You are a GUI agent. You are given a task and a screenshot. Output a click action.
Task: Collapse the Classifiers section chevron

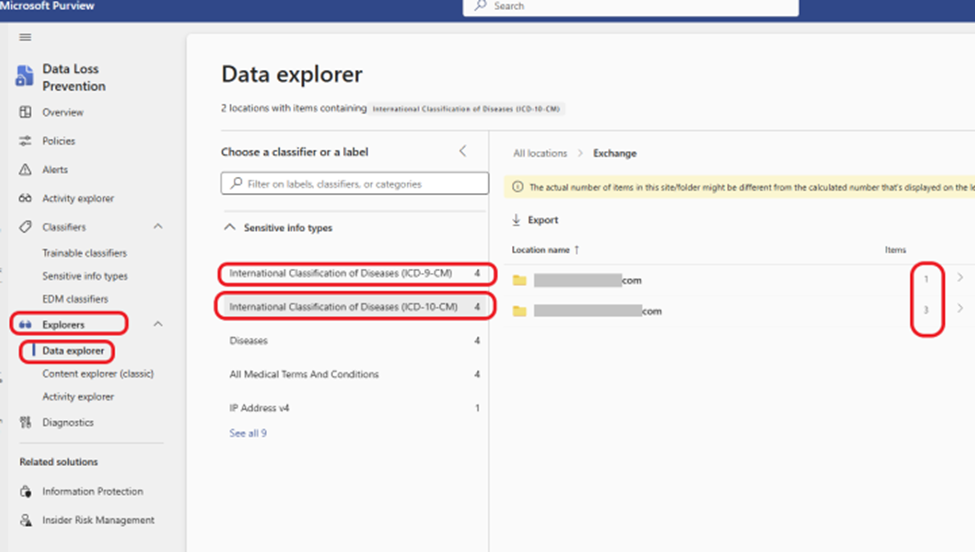[x=158, y=226]
